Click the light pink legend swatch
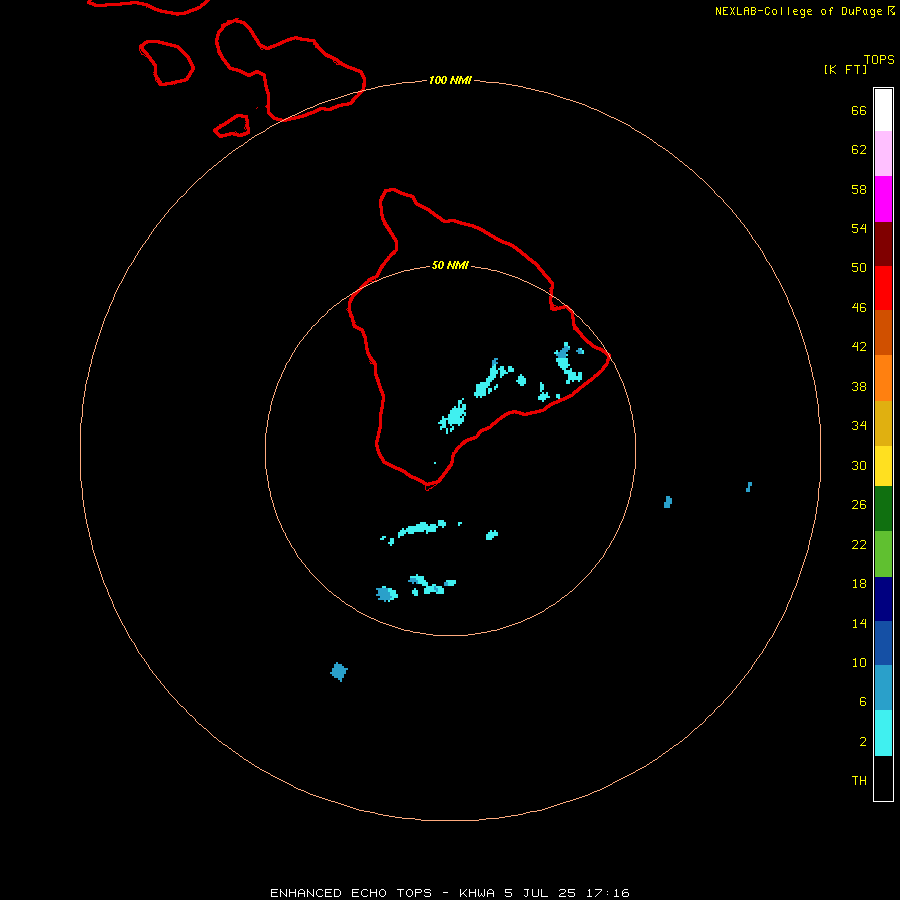 pyautogui.click(x=883, y=154)
